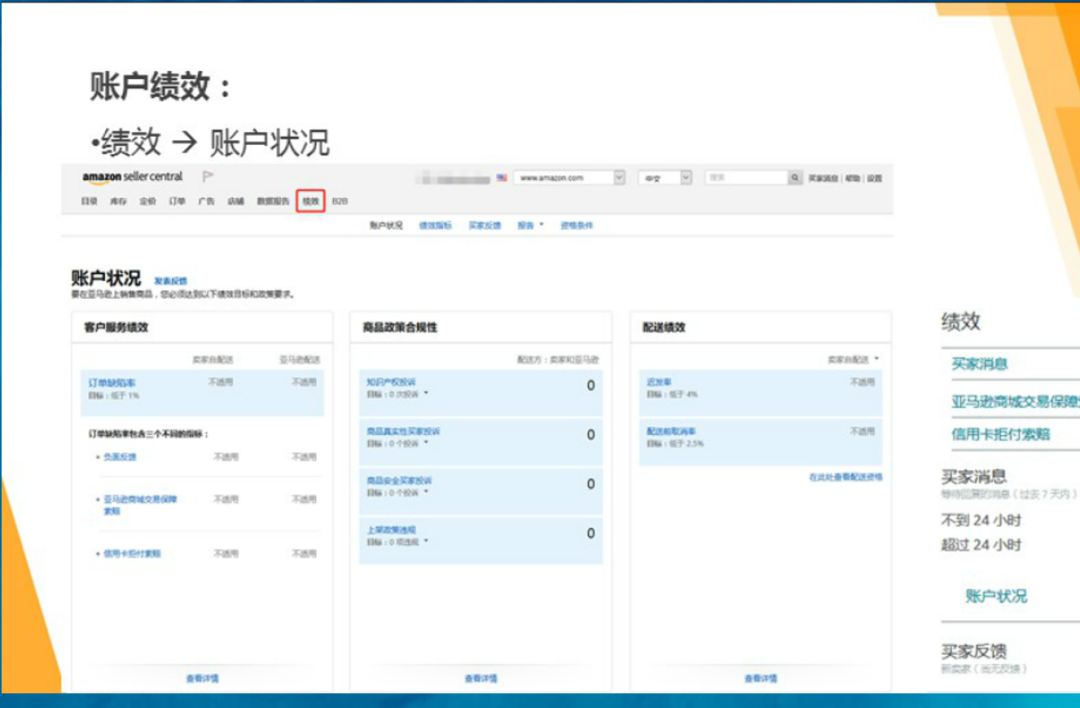Click into the search input field
The width and height of the screenshot is (1080, 708).
click(747, 178)
